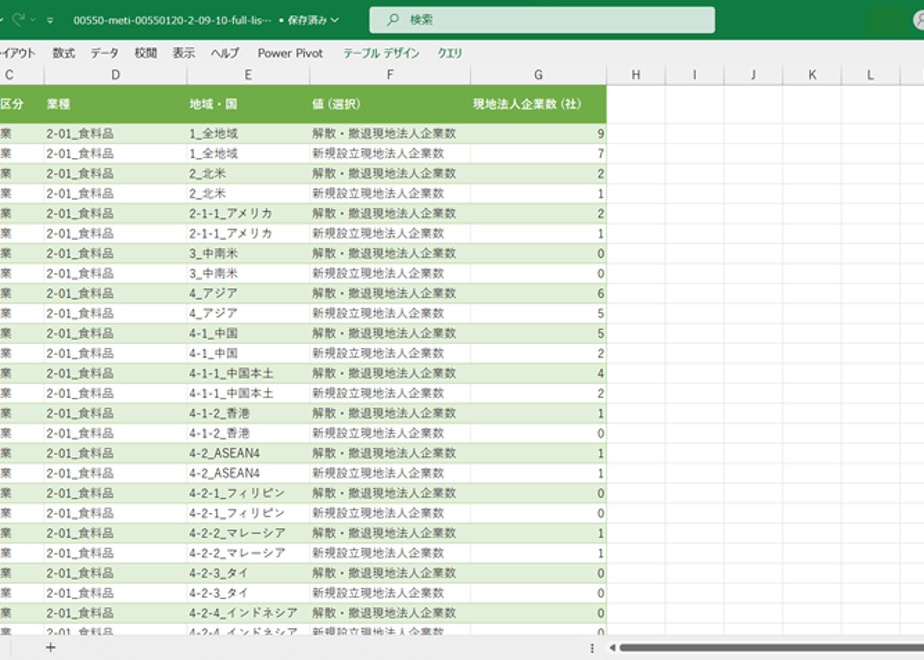Switch to the クエリ tab

click(450, 53)
